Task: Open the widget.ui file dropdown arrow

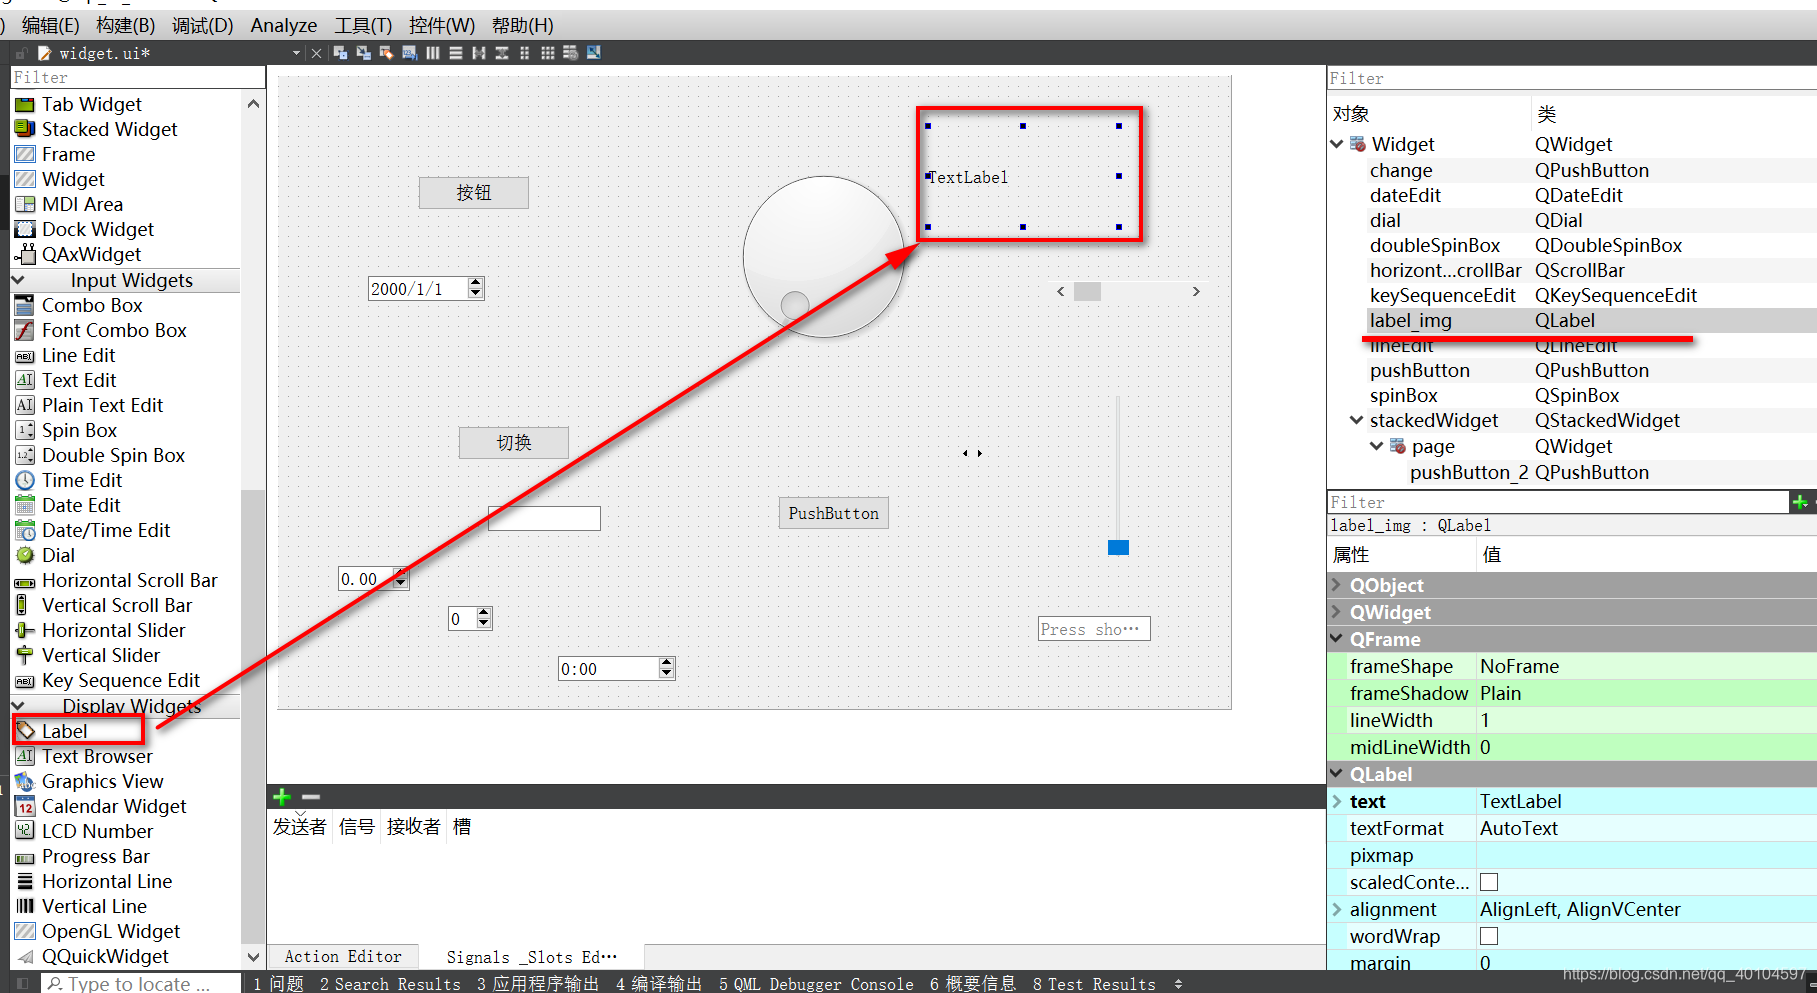Action: (296, 53)
